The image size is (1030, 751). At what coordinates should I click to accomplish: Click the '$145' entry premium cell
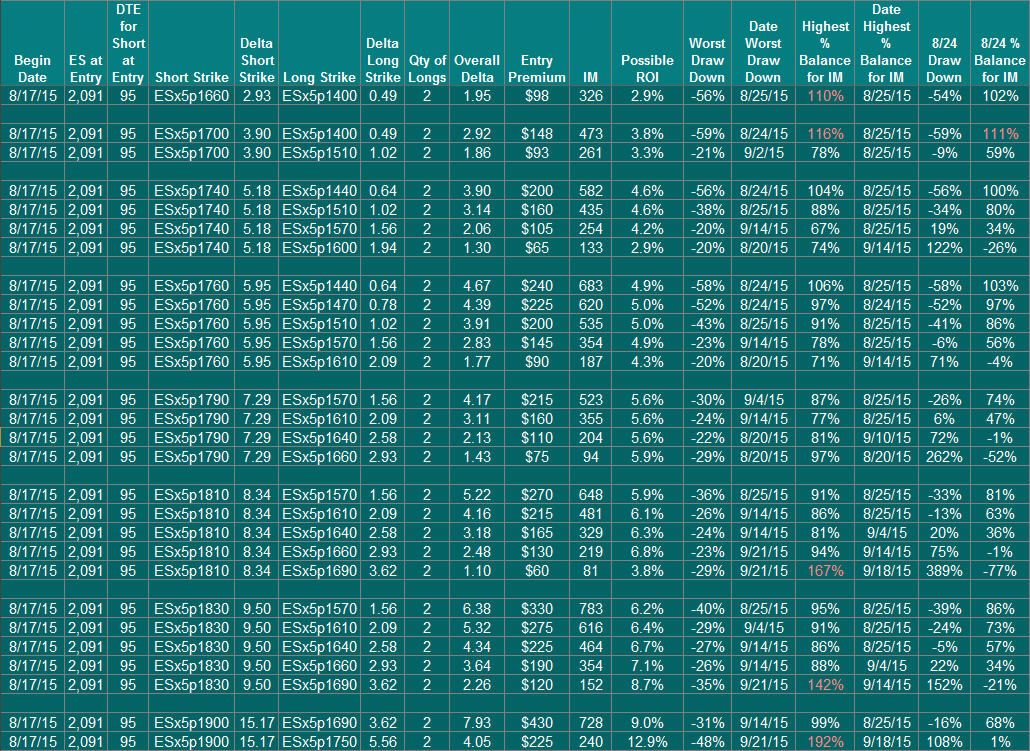pos(537,343)
